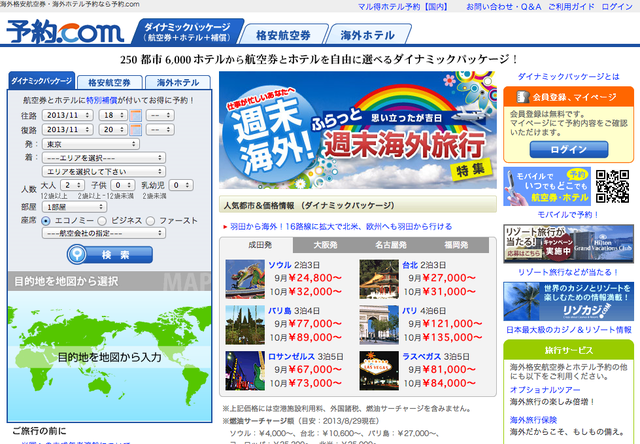Image resolution: width=640 pixels, height=444 pixels.
Task: Click the リゾカジ casino resort banner
Action: point(568,301)
